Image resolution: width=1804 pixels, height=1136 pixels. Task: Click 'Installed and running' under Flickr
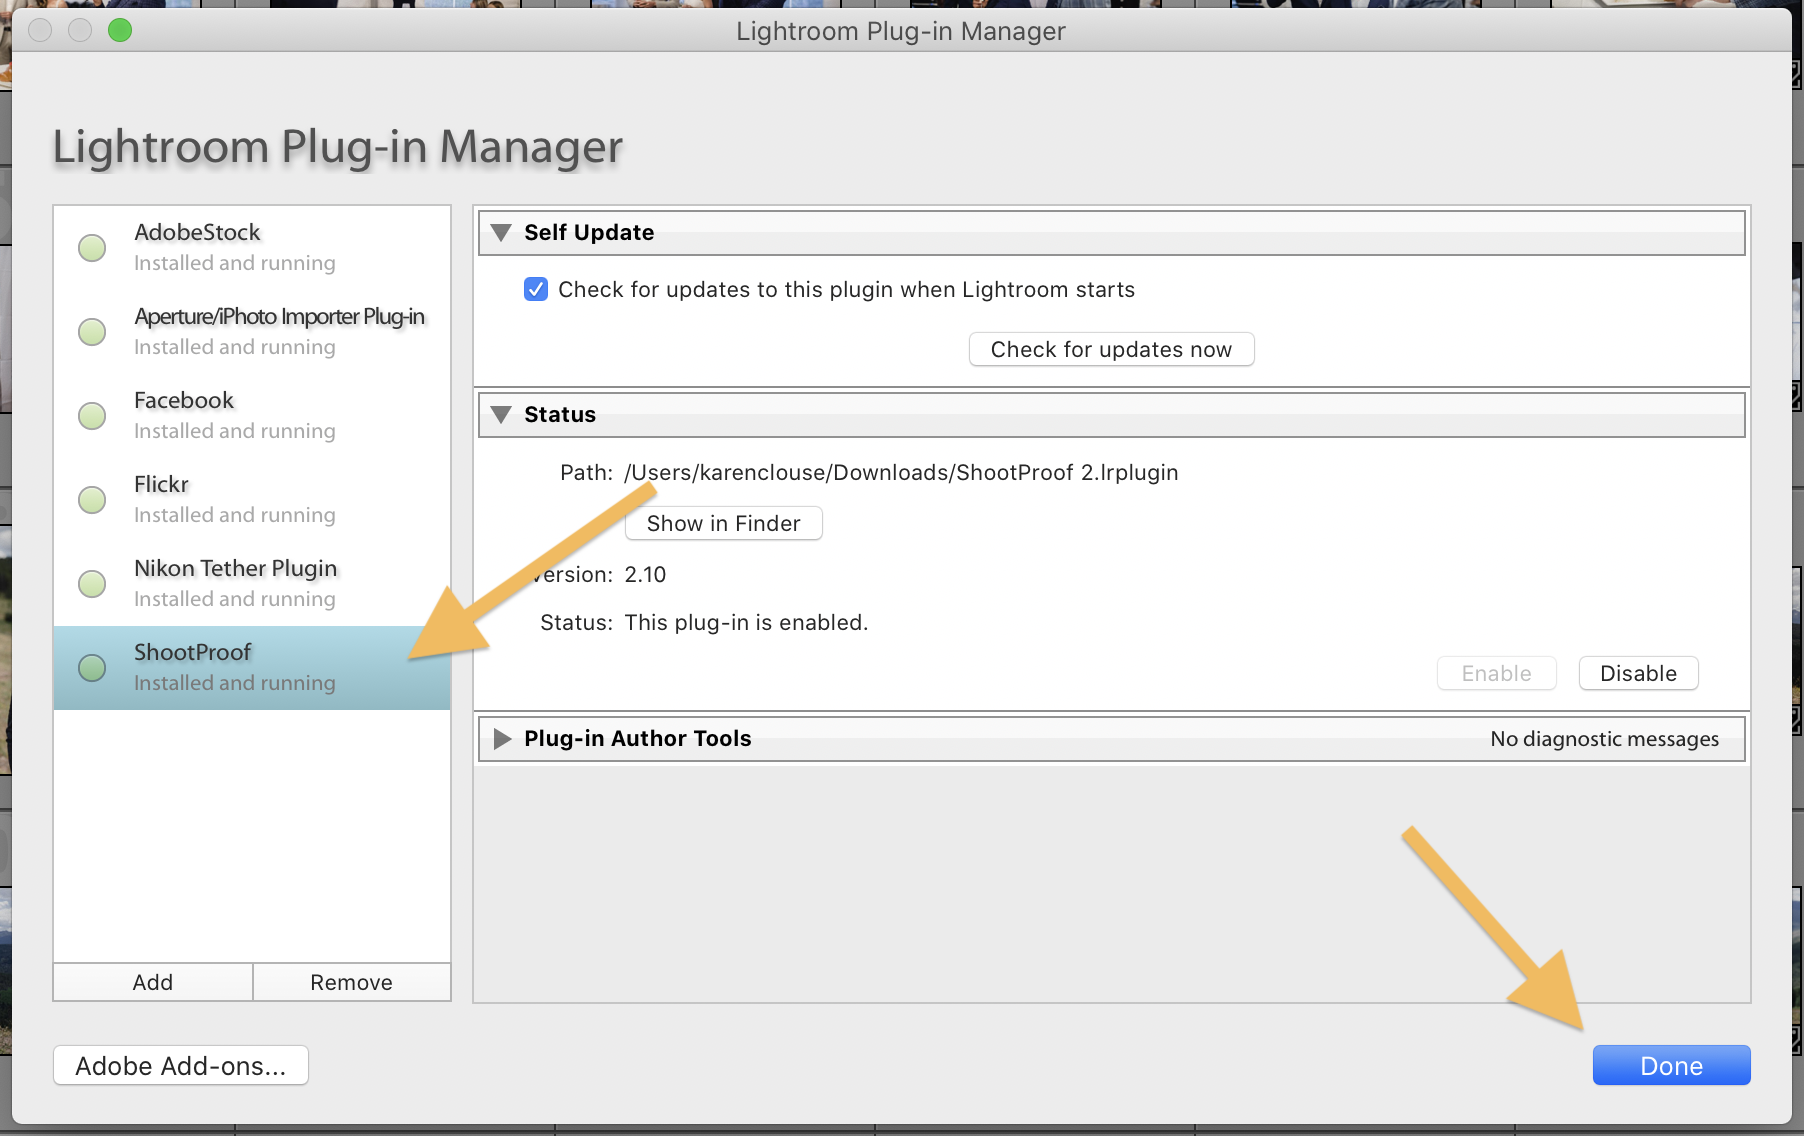pyautogui.click(x=235, y=515)
